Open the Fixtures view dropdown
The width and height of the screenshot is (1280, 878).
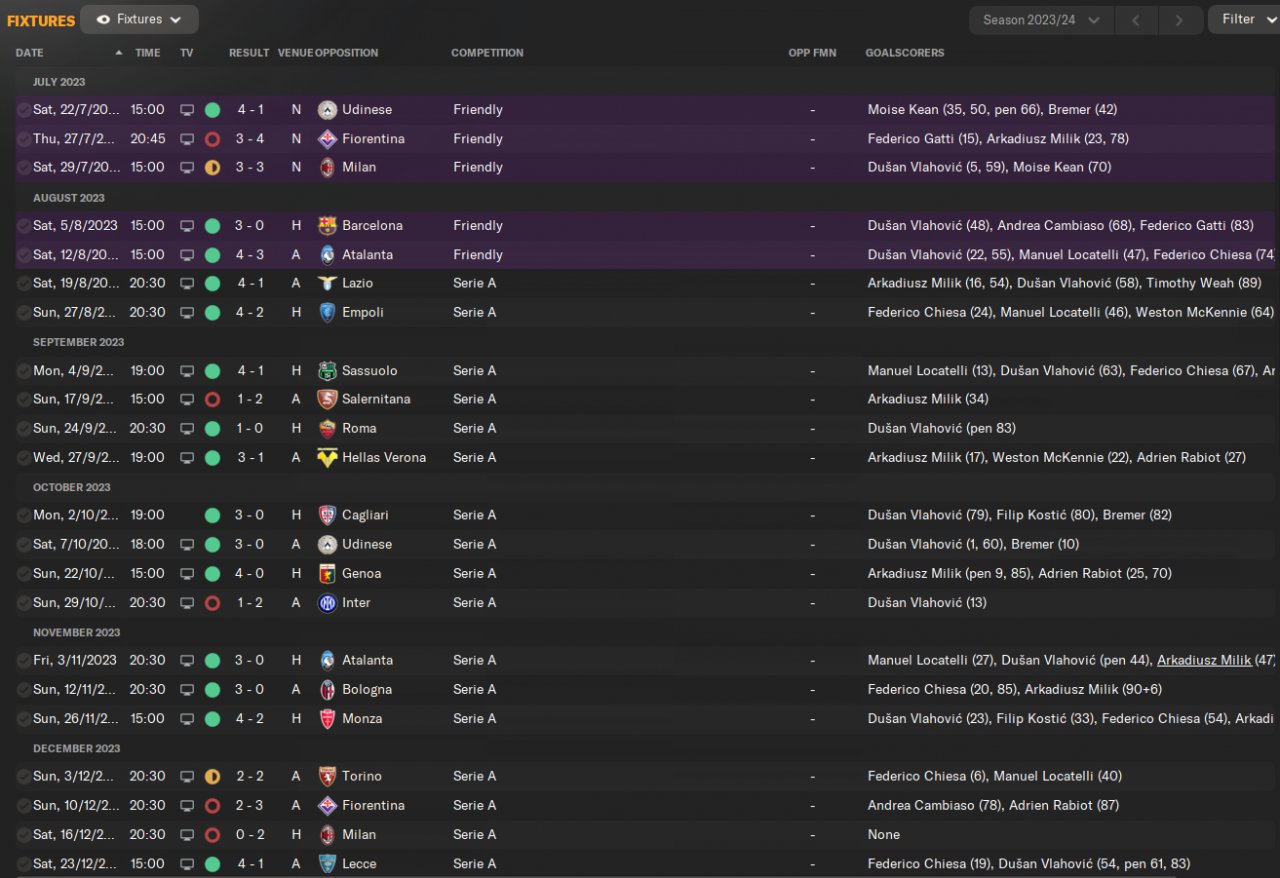tap(139, 19)
